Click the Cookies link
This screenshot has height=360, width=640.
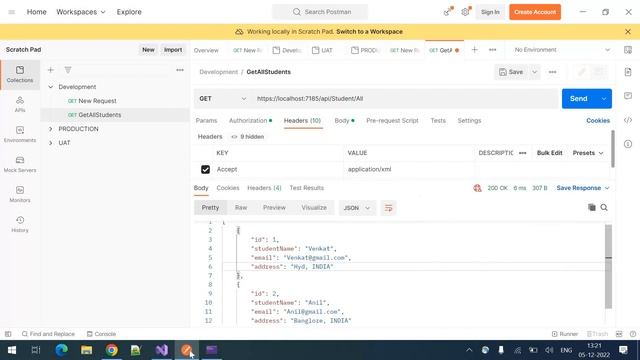coord(598,120)
